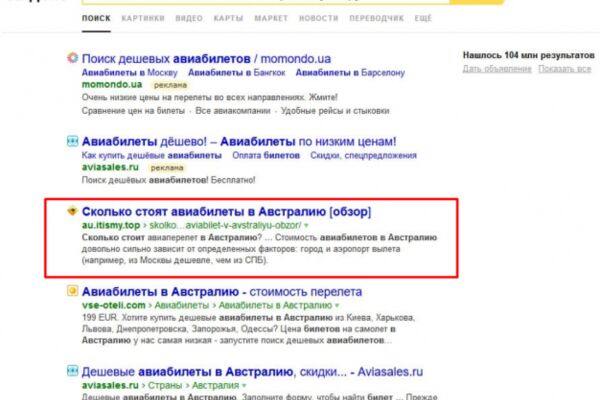Click 'Очень низкие цены на перелеты' snippet
600x400 pixels.
(x=210, y=97)
